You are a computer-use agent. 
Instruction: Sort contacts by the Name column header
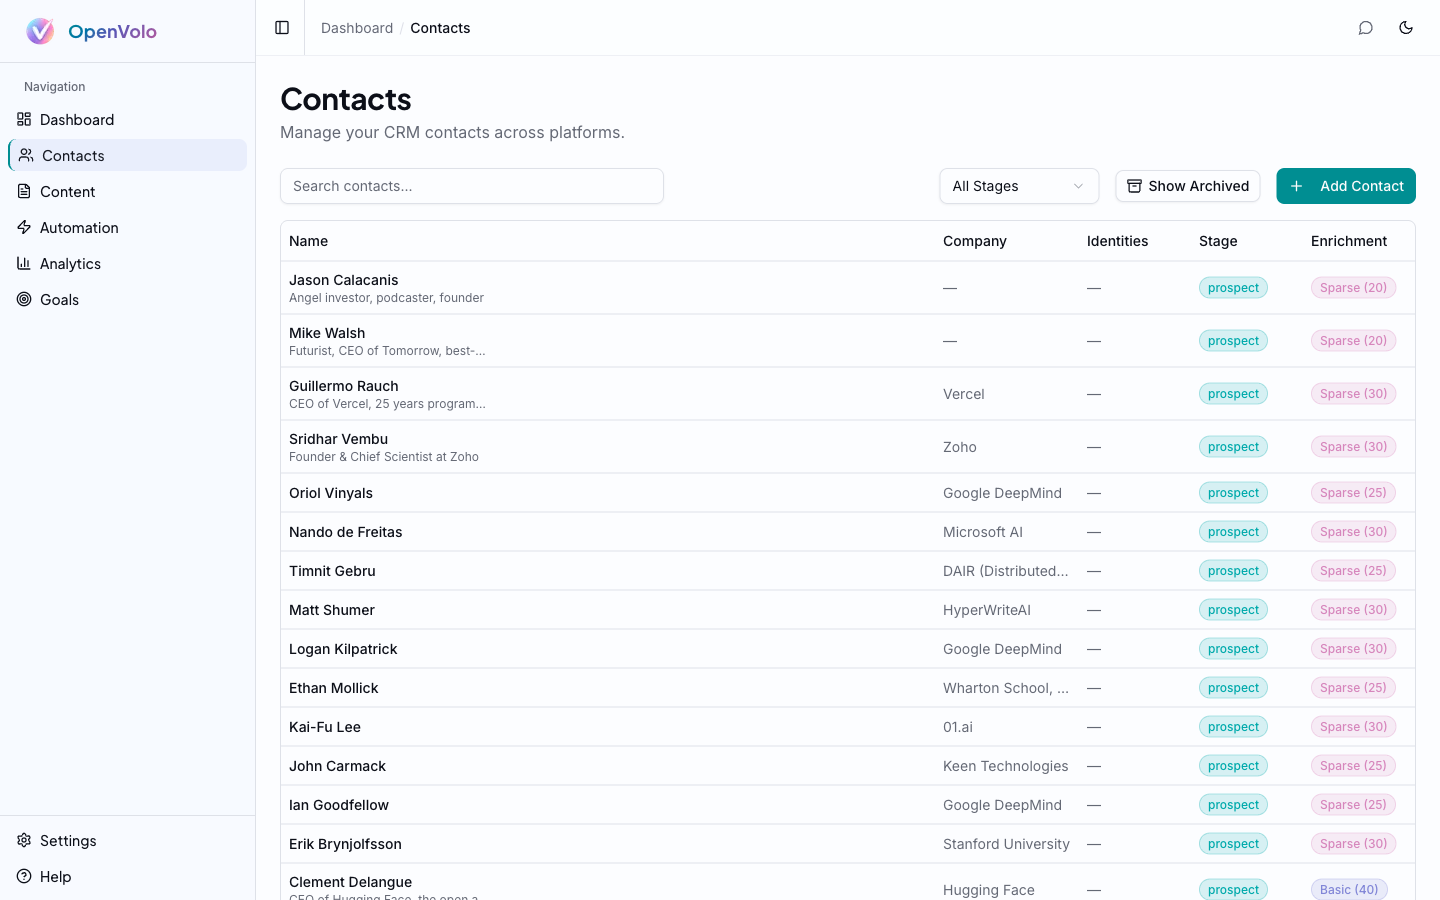pyautogui.click(x=308, y=241)
